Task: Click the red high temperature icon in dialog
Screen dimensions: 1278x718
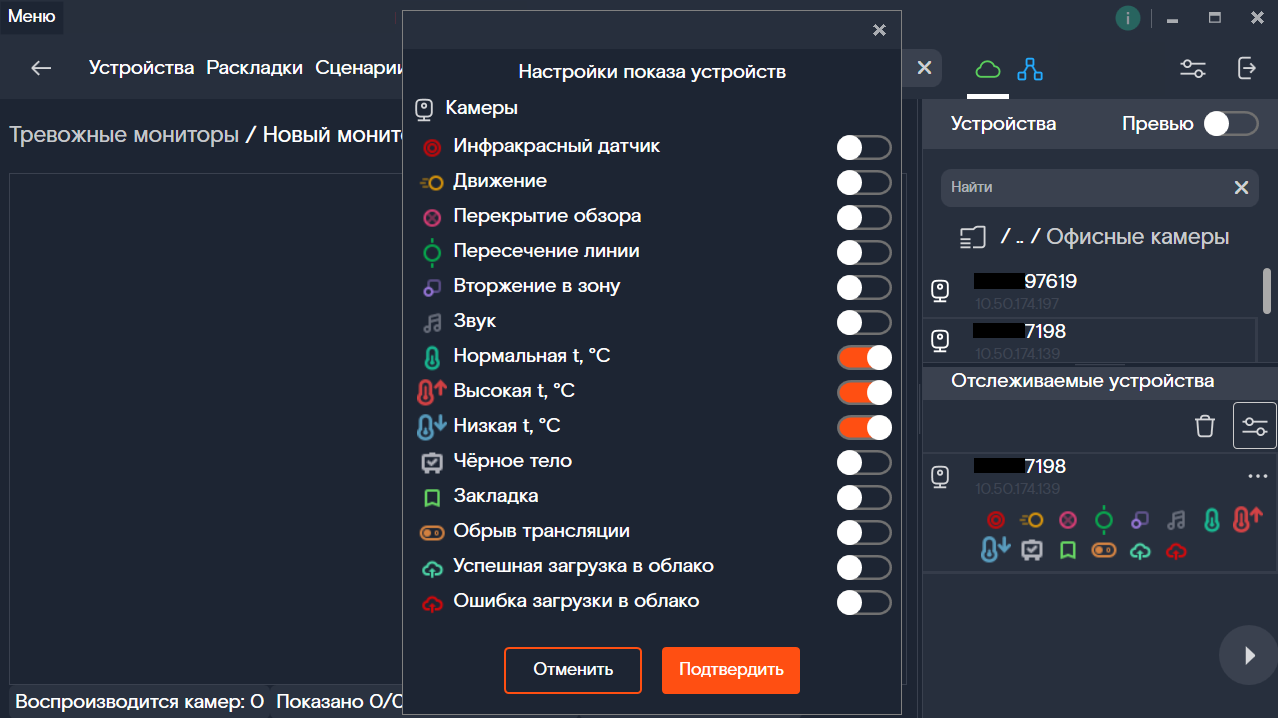Action: coord(431,392)
